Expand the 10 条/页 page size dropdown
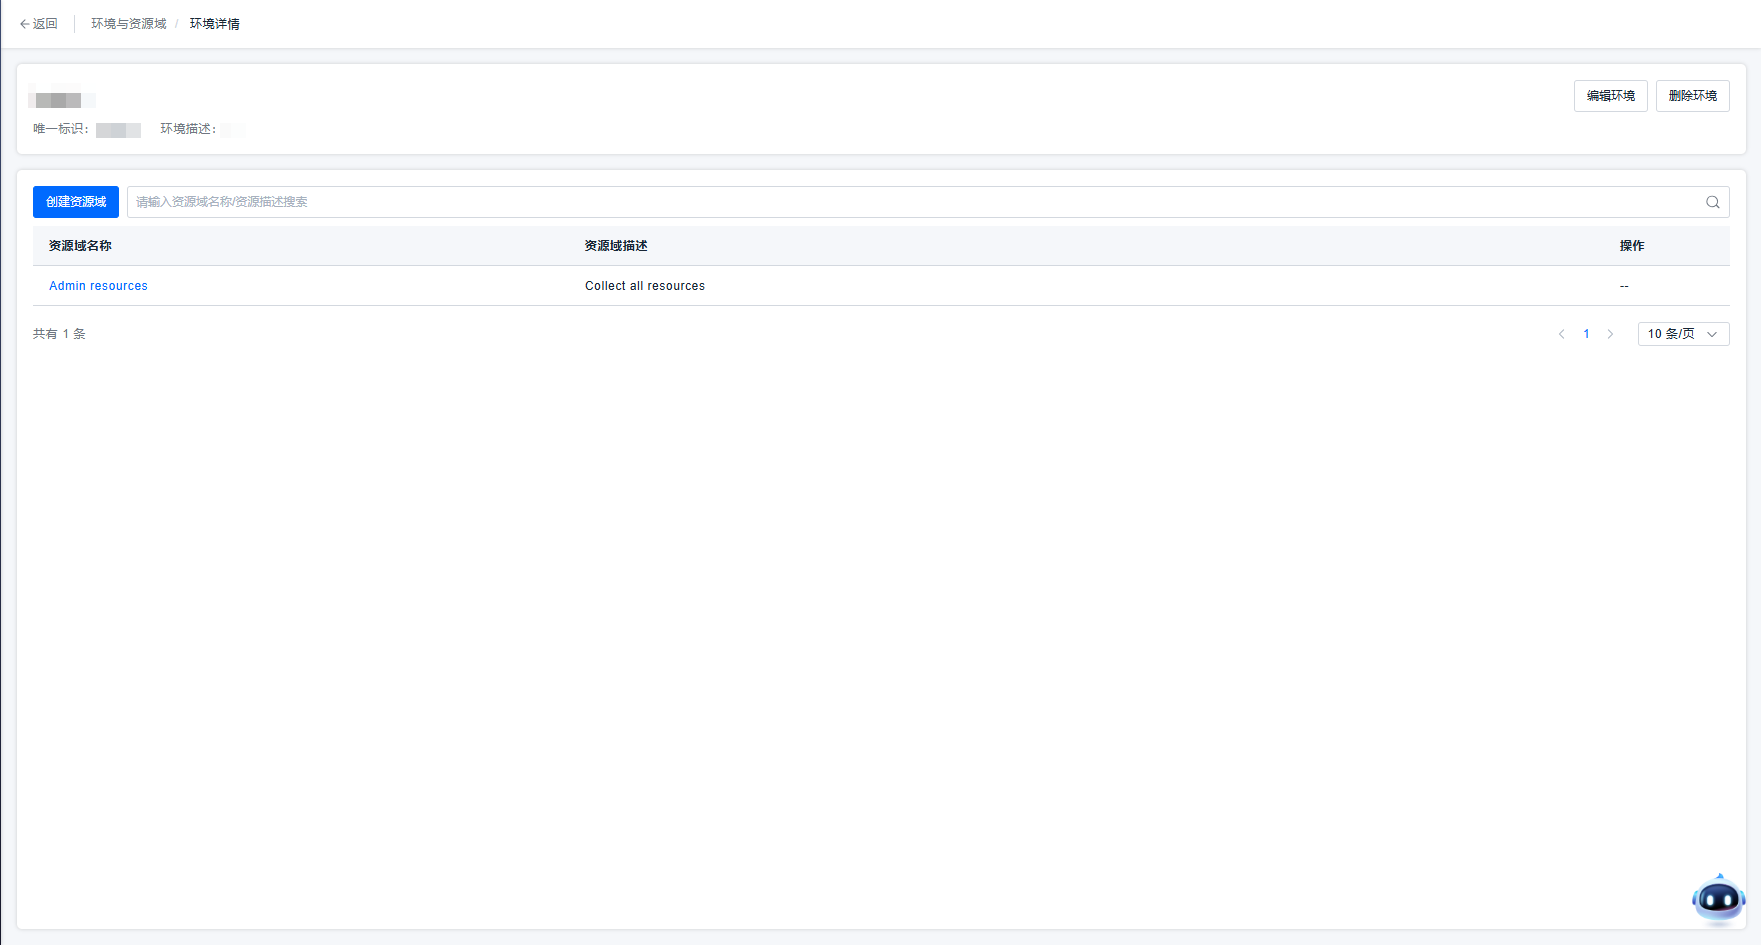 1683,334
